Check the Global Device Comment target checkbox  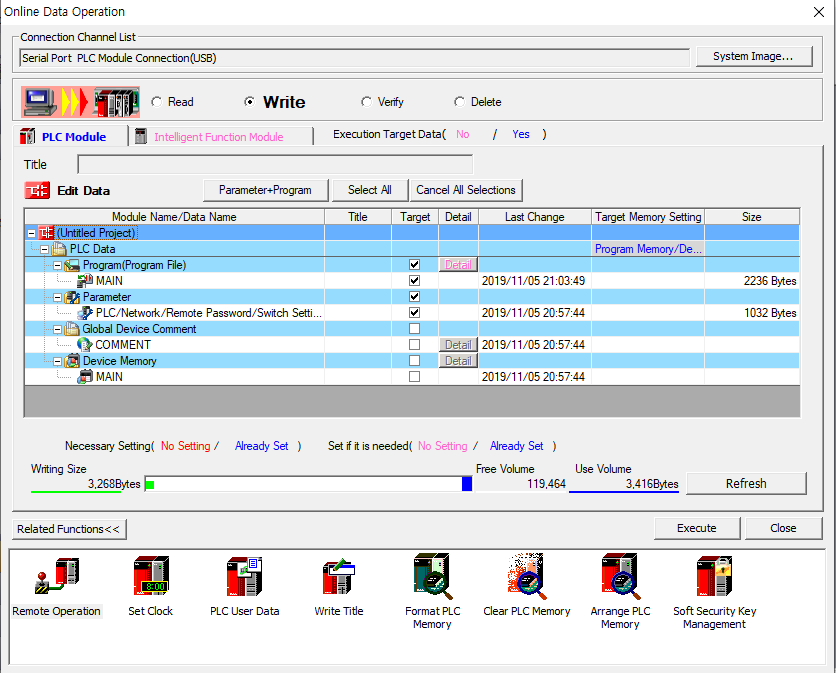click(x=414, y=329)
